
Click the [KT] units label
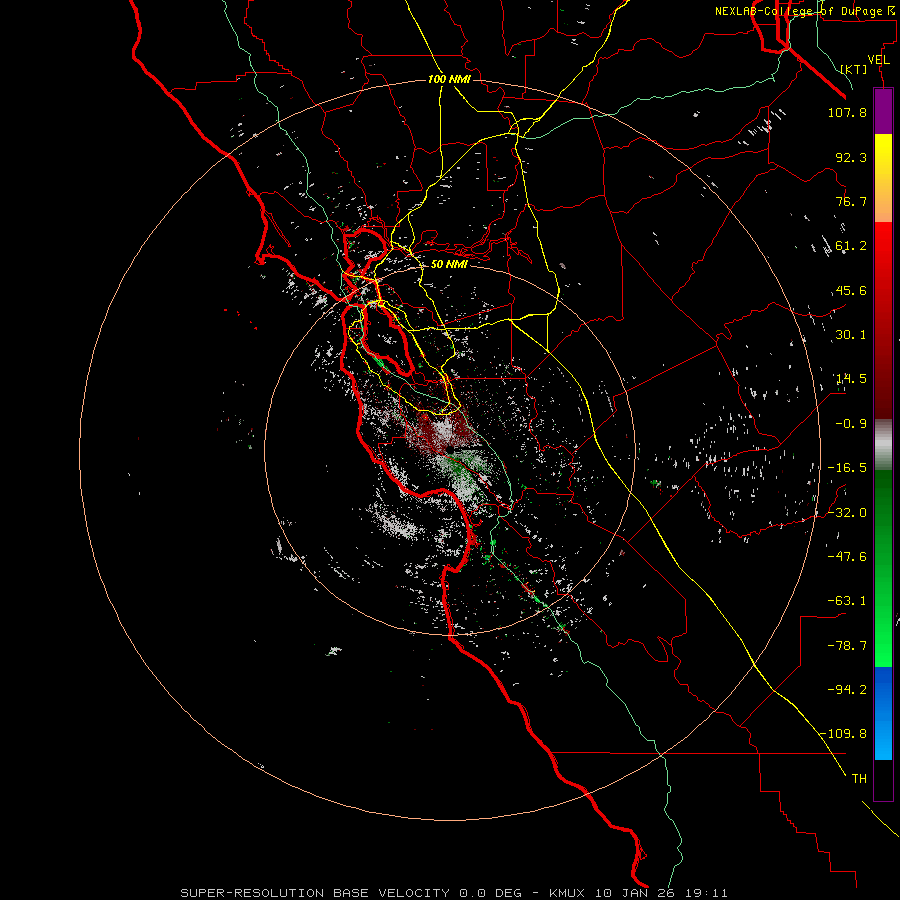(854, 69)
